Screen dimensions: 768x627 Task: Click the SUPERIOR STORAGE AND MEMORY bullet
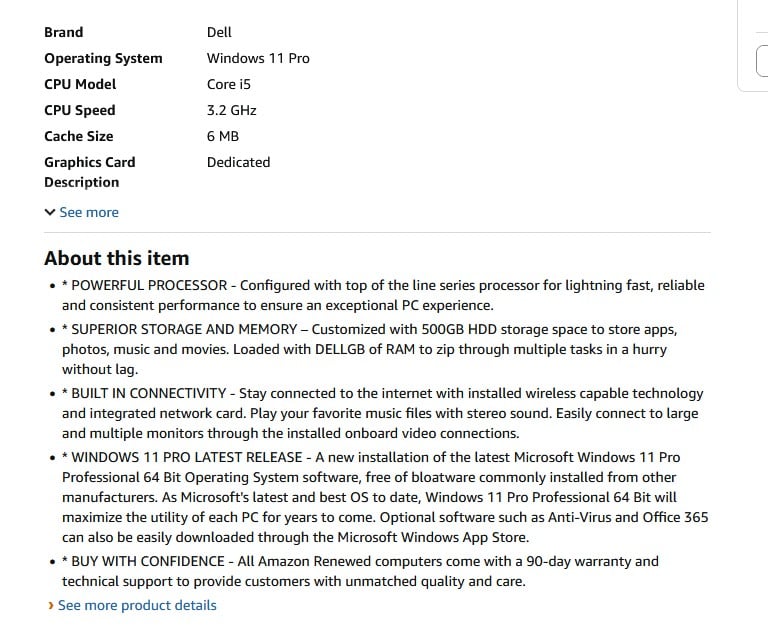pyautogui.click(x=369, y=349)
